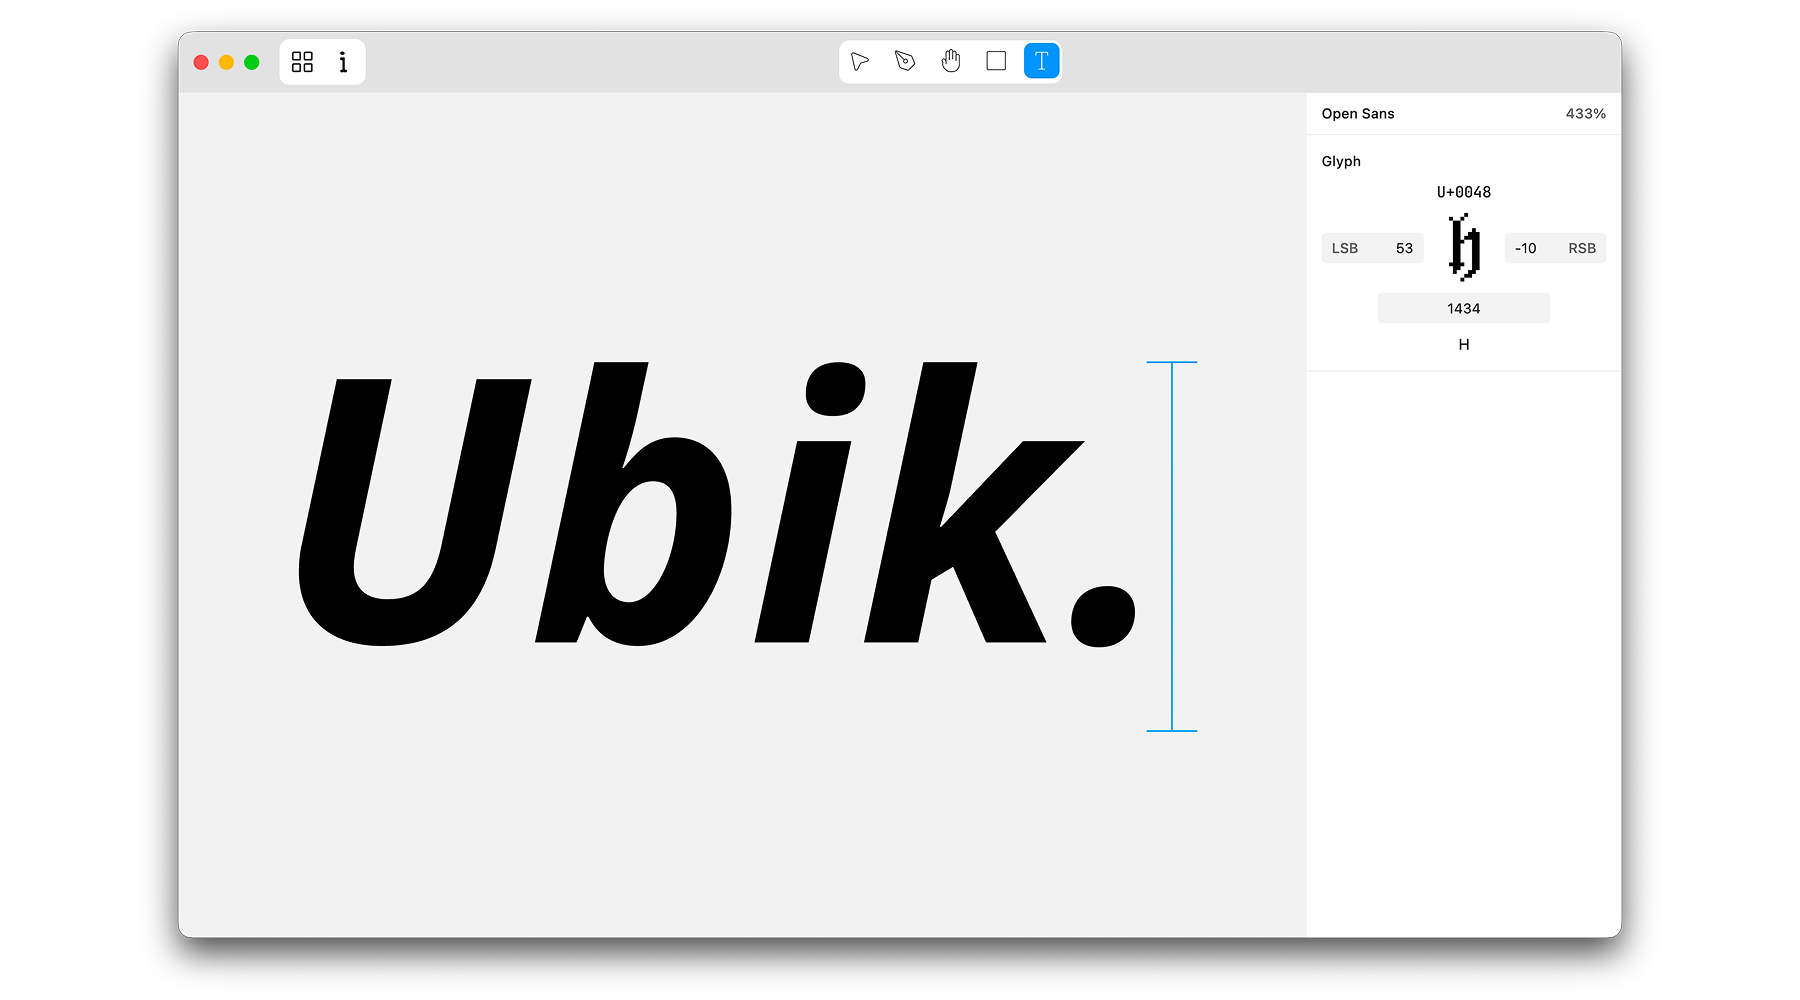Activate the Text tool
The height and width of the screenshot is (1000, 1800).
[x=1041, y=61]
